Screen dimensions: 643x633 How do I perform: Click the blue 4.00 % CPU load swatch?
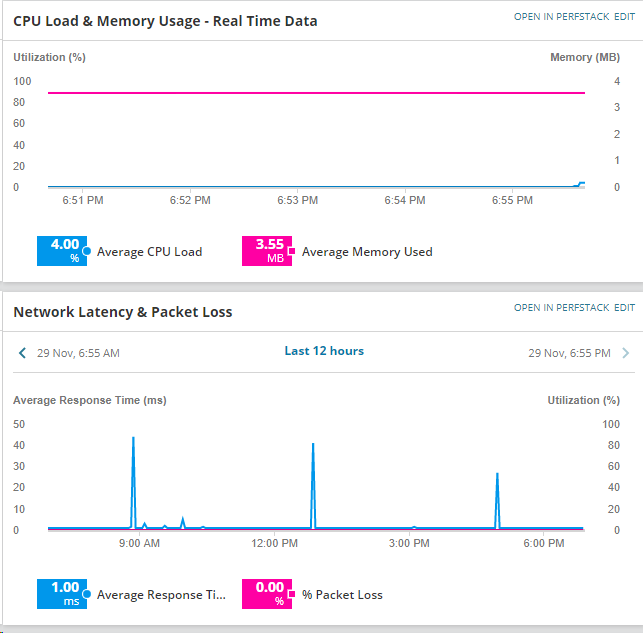click(x=62, y=251)
